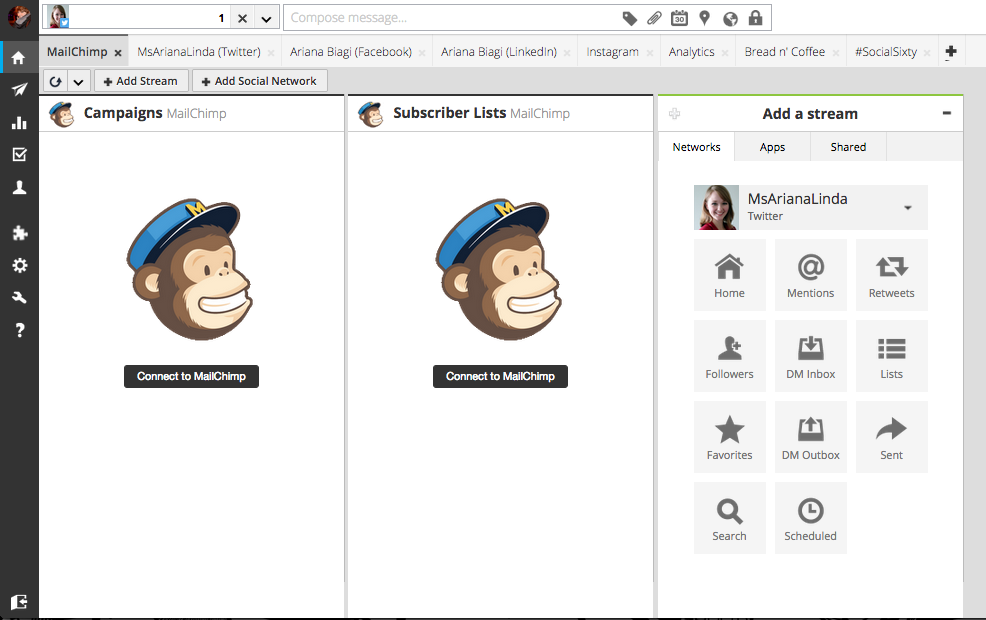Open the Settings gear sidebar icon
The width and height of the screenshot is (986, 620).
click(x=19, y=265)
